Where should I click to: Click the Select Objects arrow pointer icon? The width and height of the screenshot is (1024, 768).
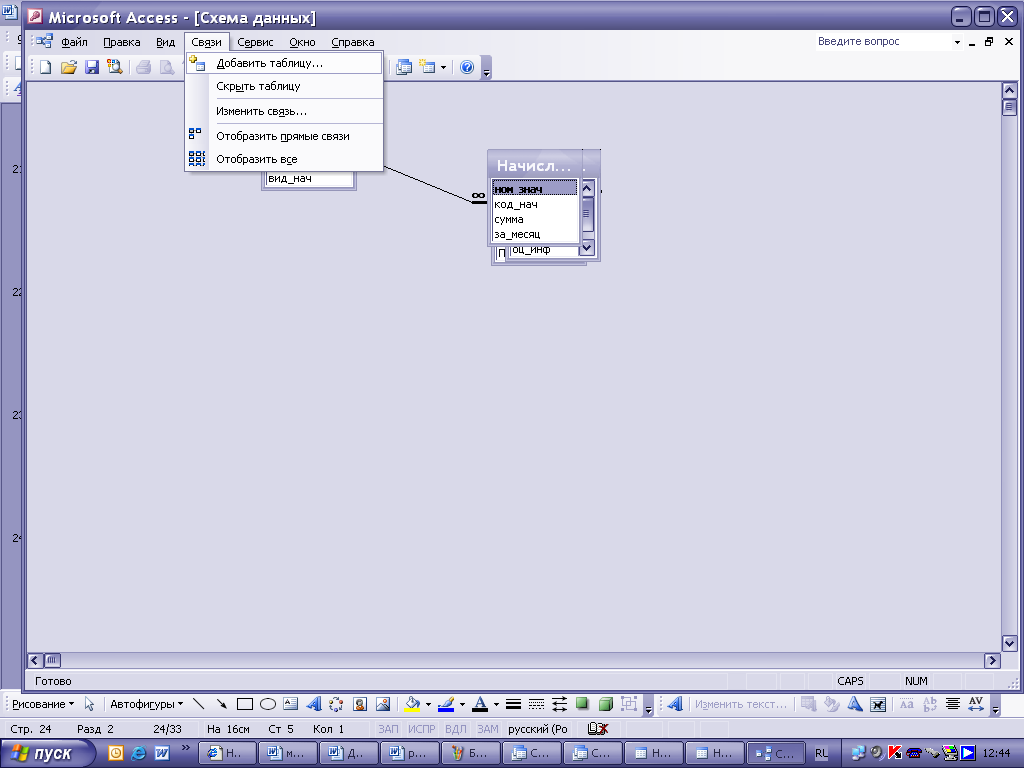click(x=89, y=704)
